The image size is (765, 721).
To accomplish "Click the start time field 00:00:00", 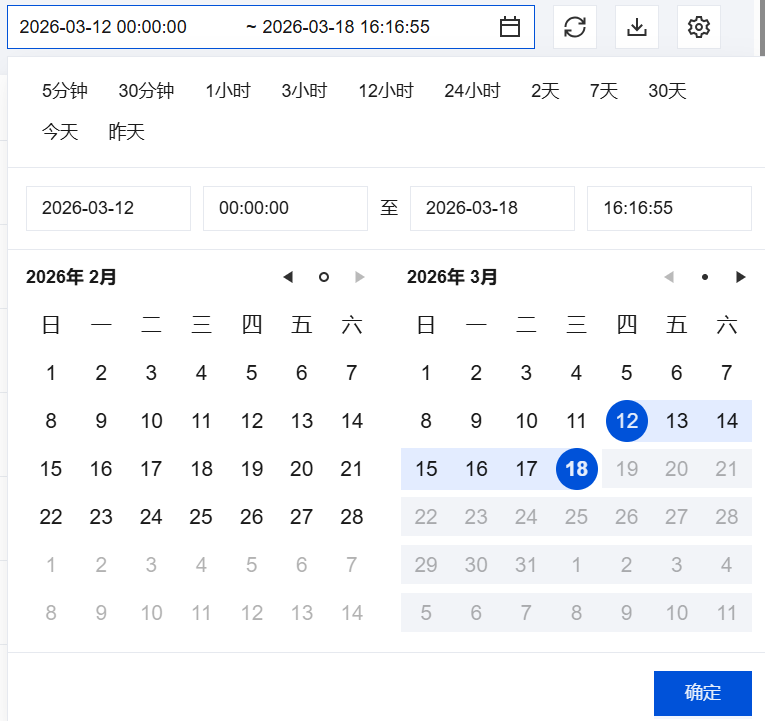I will [285, 208].
